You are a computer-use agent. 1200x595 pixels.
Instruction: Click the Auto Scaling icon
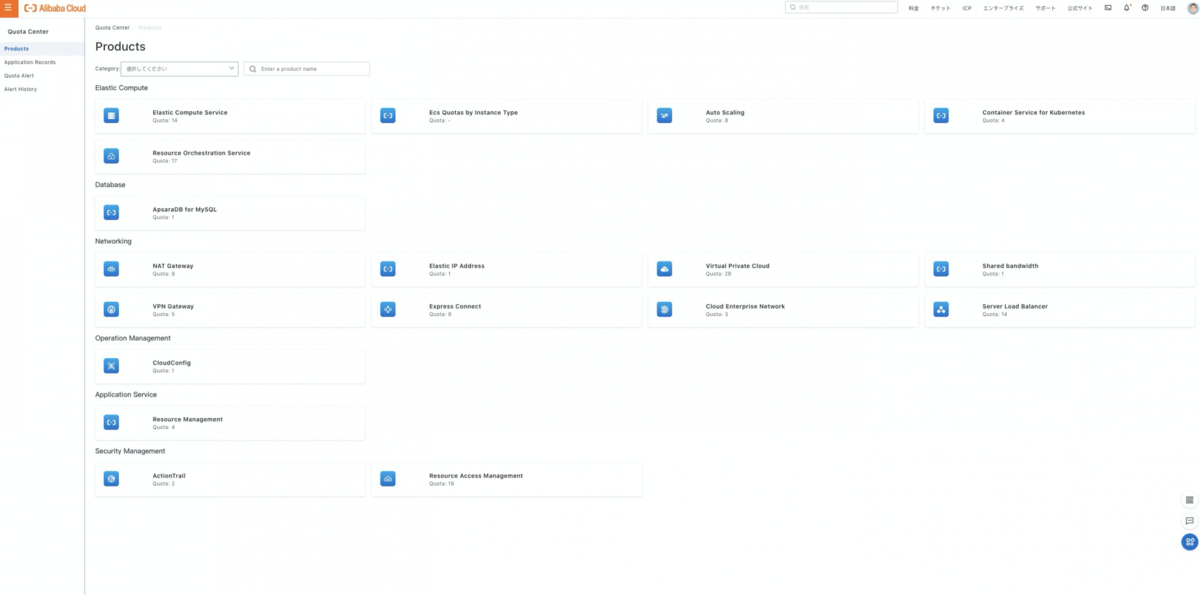tap(664, 116)
